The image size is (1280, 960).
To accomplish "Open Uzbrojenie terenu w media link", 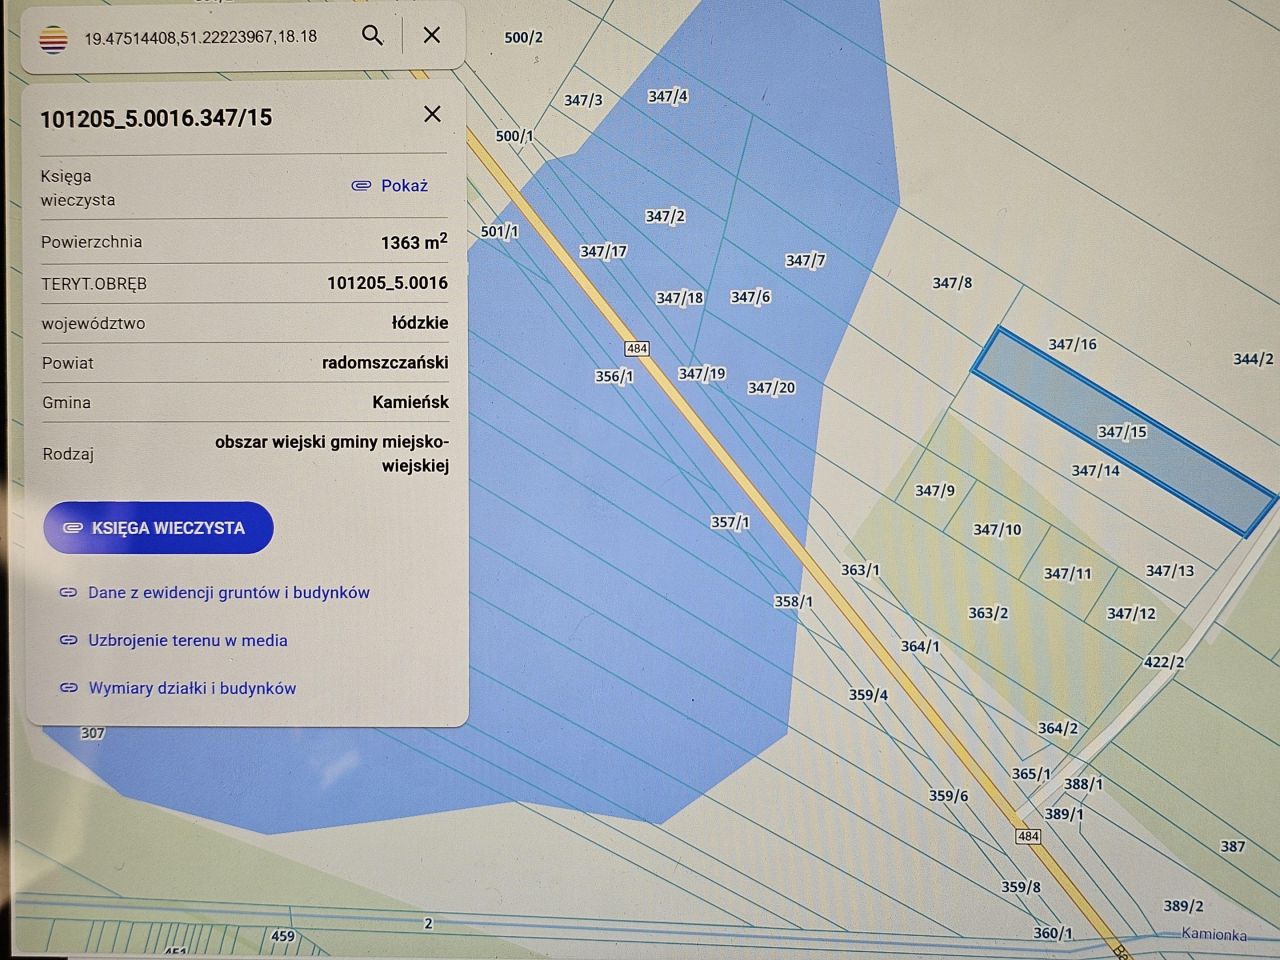I will (x=188, y=640).
